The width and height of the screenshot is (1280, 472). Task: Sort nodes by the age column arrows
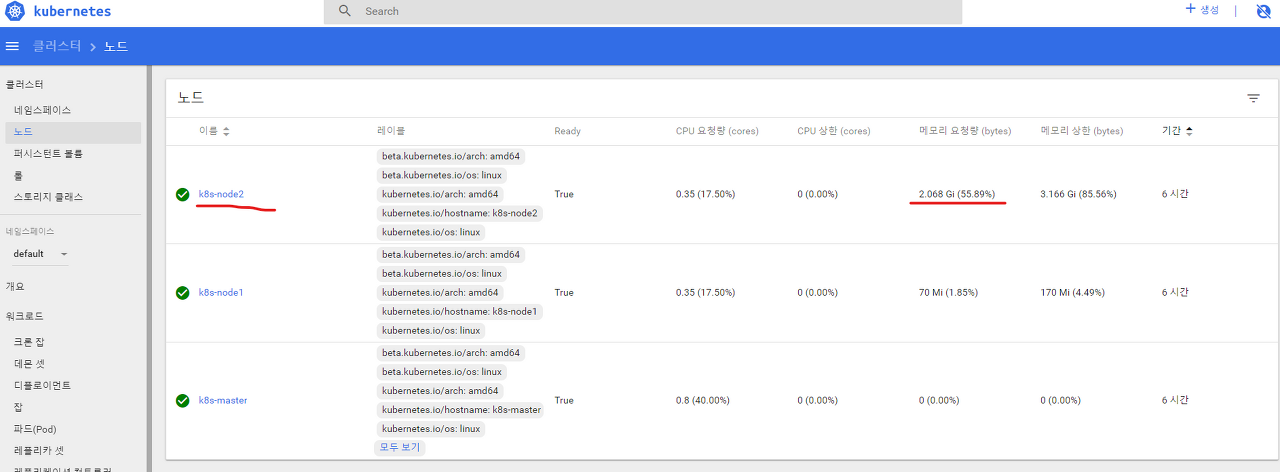click(x=1189, y=131)
